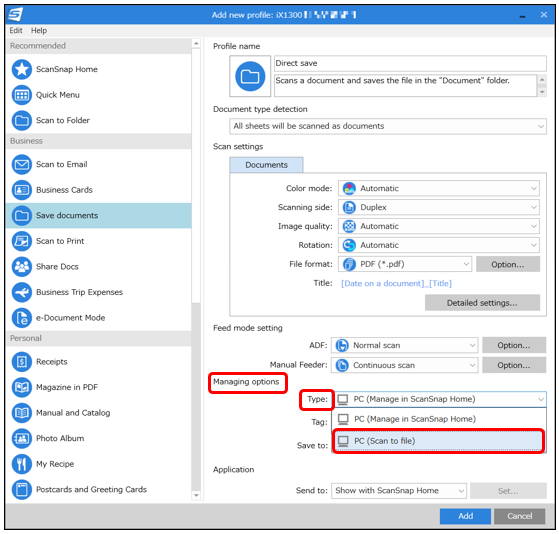
Task: Open the Edit menu
Action: [16, 30]
